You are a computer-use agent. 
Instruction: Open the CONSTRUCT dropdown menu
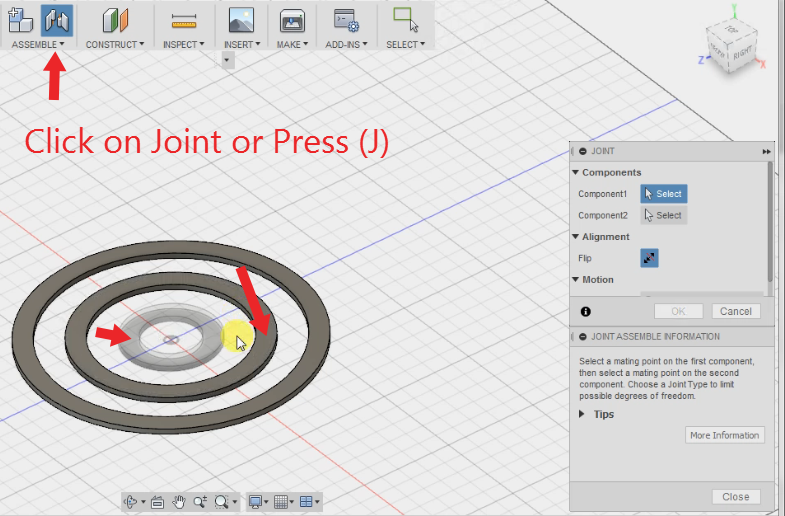[x=115, y=45]
